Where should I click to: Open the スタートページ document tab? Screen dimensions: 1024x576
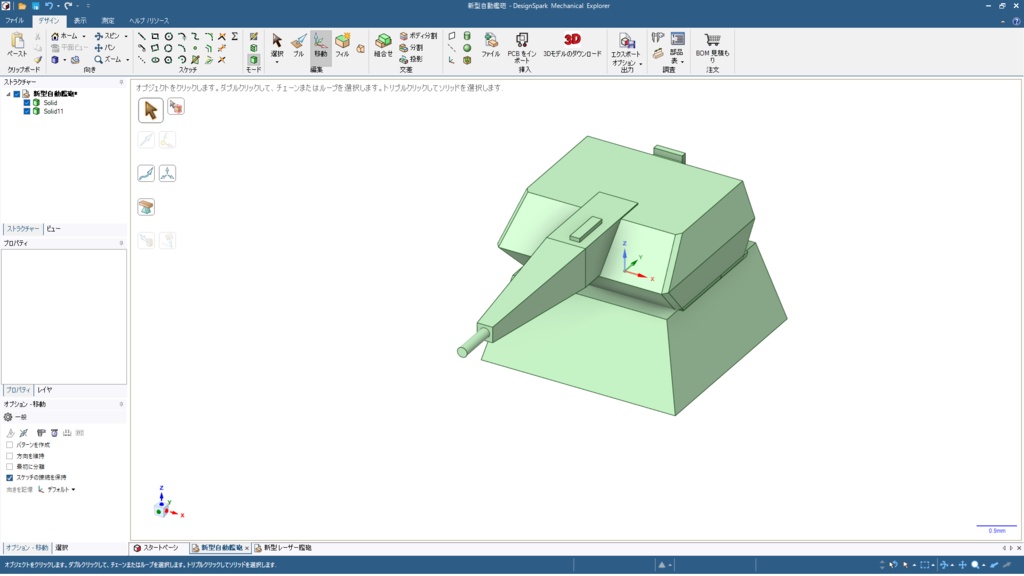click(x=156, y=548)
